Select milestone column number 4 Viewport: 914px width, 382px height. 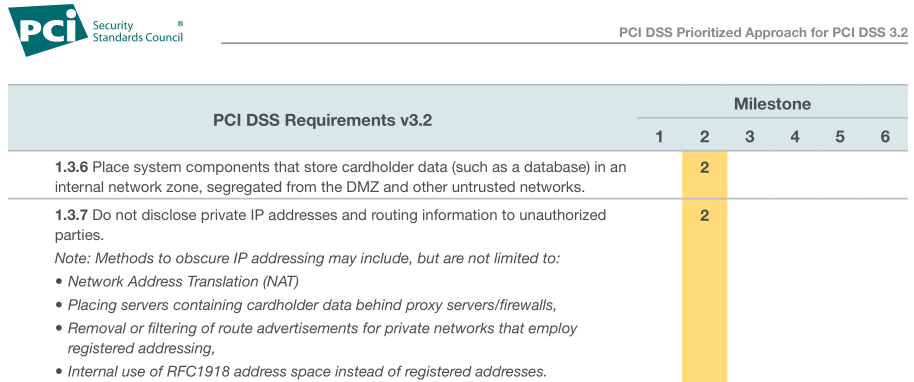click(x=795, y=137)
